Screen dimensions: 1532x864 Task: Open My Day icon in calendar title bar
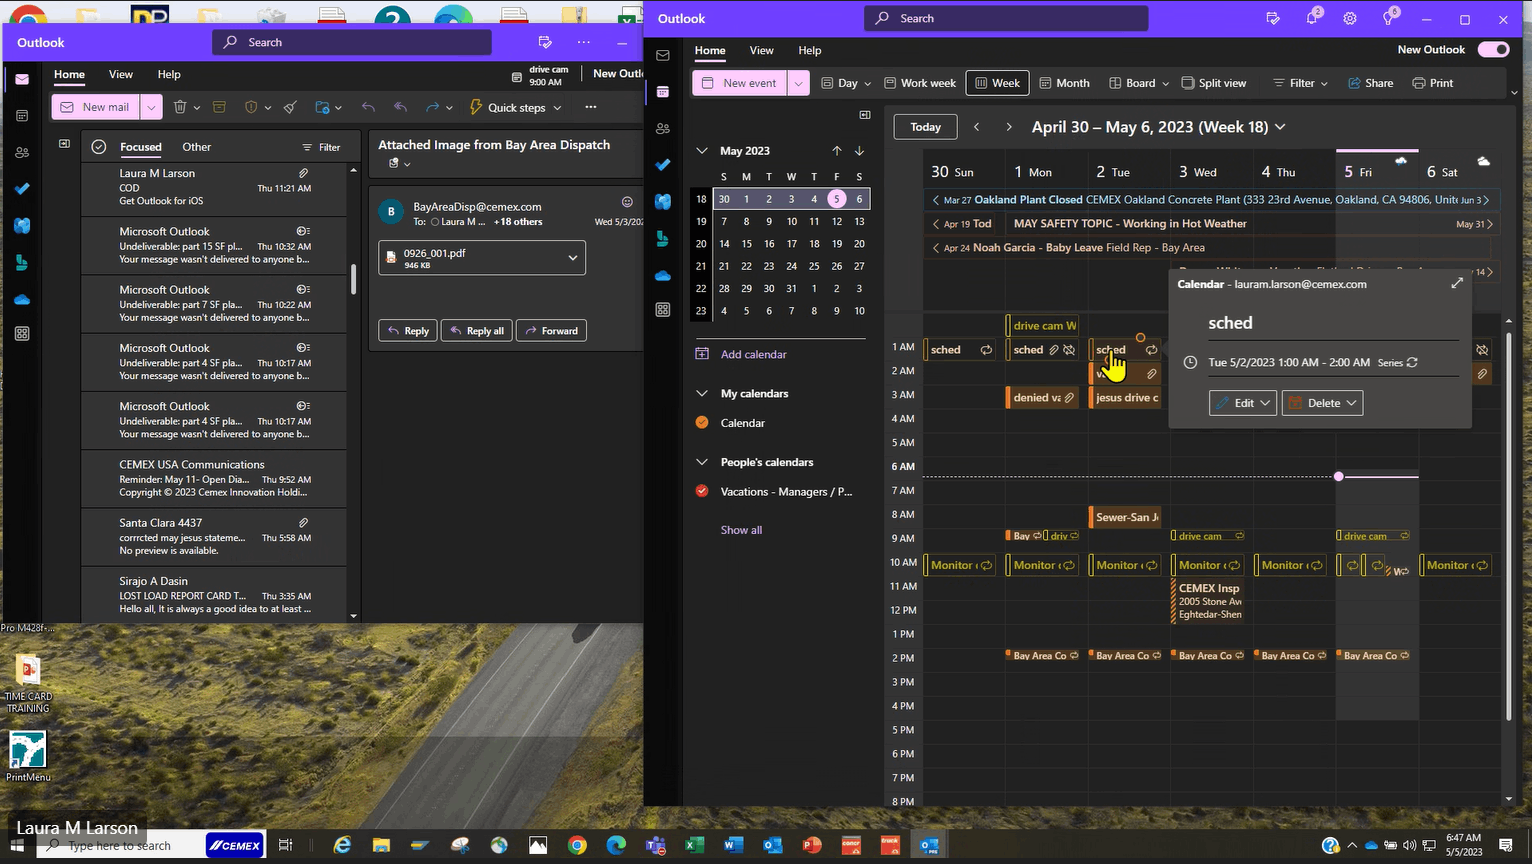click(1273, 19)
